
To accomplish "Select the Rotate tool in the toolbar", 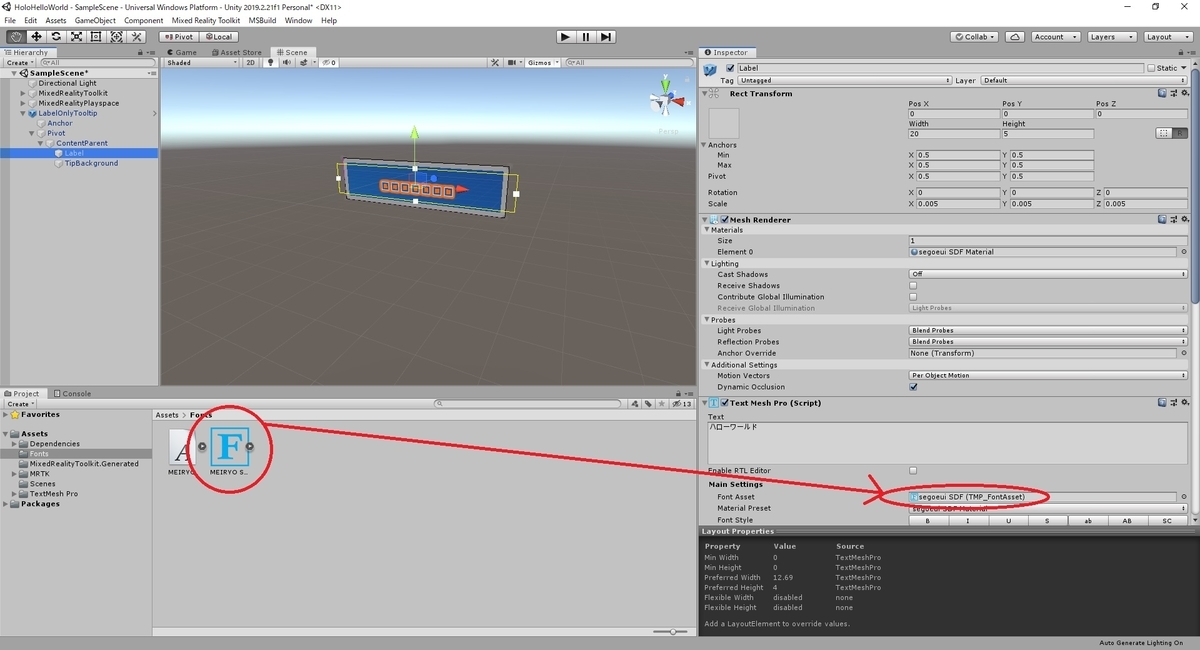I will coord(56,37).
